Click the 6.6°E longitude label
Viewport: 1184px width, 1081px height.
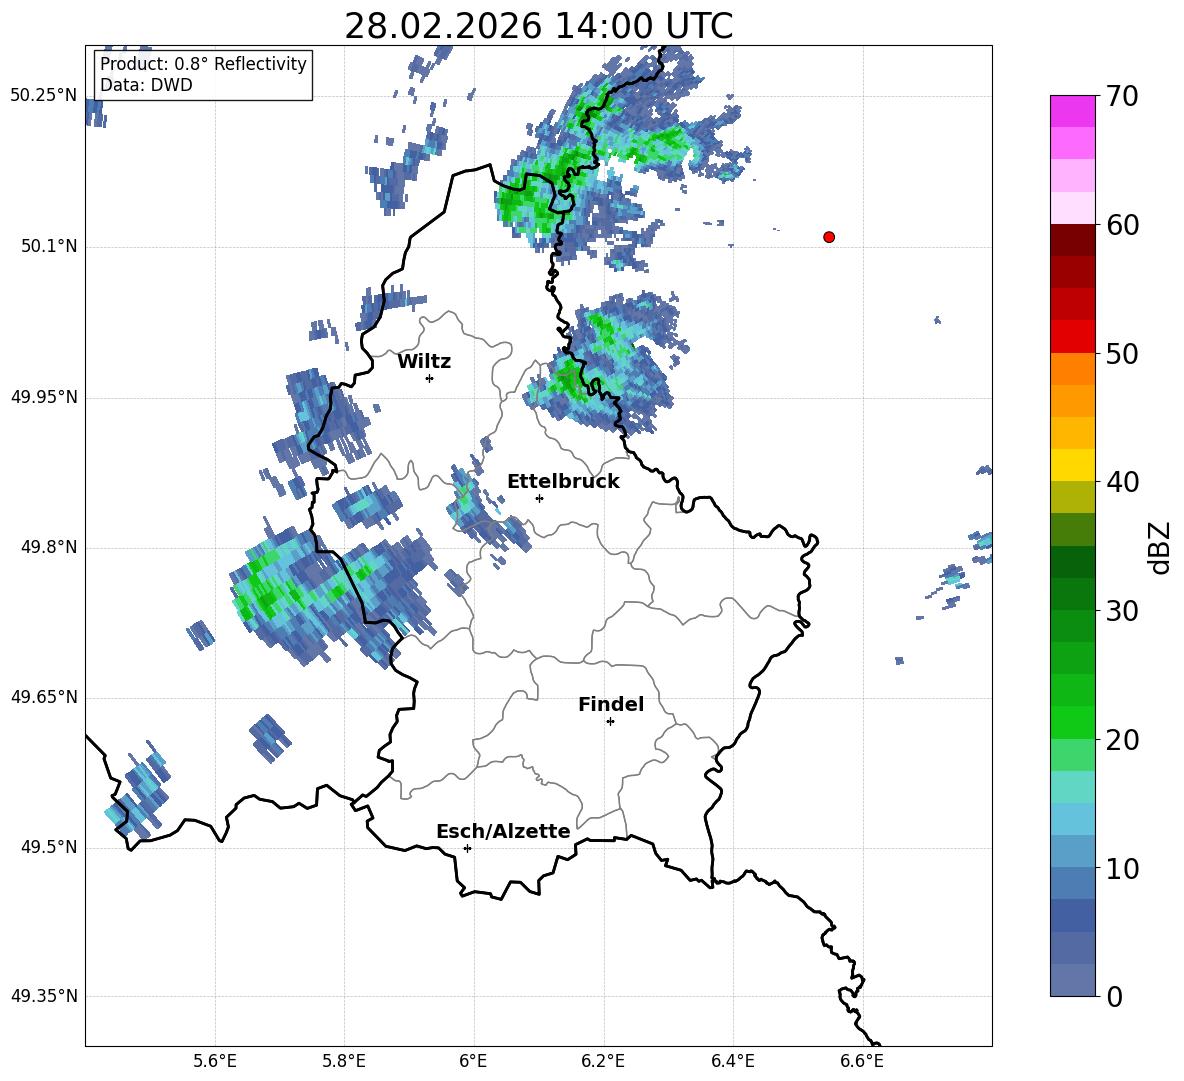coord(862,1061)
